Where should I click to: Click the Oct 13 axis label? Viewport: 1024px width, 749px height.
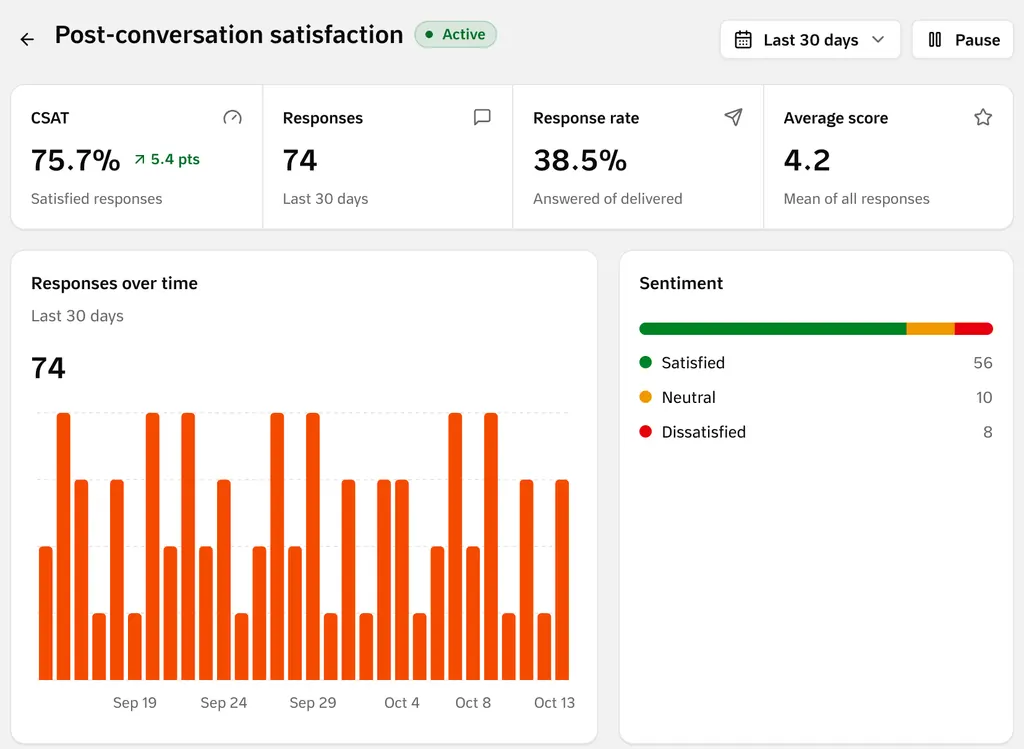pyautogui.click(x=554, y=703)
